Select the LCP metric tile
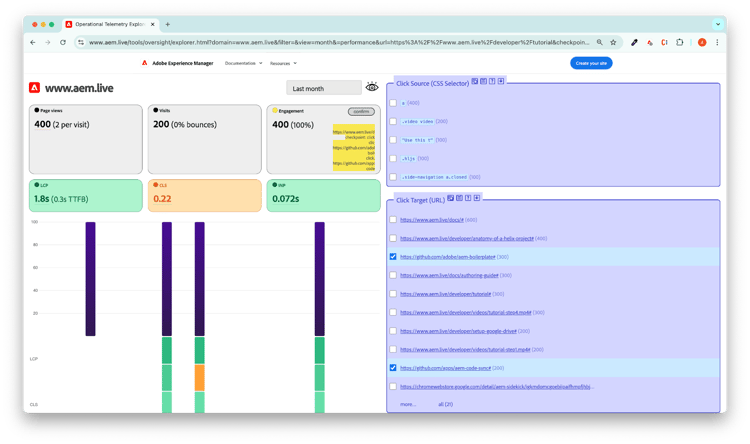Screen dimensions: 750x444 pyautogui.click(x=87, y=195)
